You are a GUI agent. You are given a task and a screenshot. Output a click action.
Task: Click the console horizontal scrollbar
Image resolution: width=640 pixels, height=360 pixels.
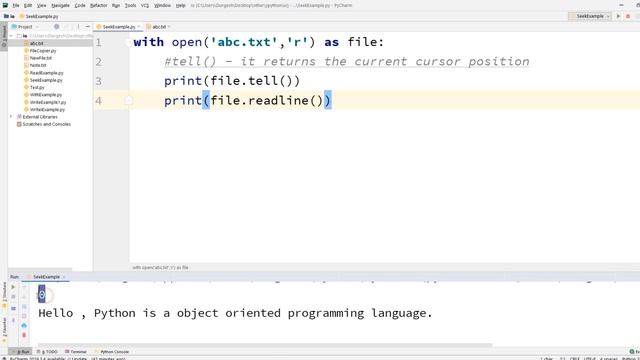265,345
